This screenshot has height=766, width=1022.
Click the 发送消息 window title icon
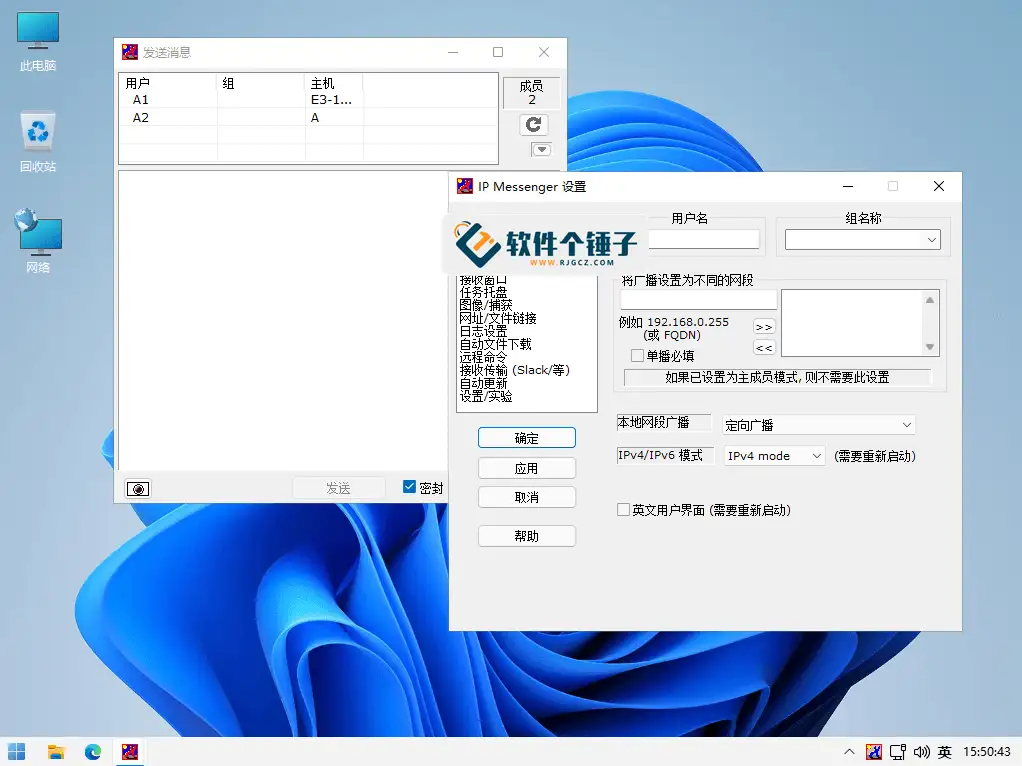point(130,52)
